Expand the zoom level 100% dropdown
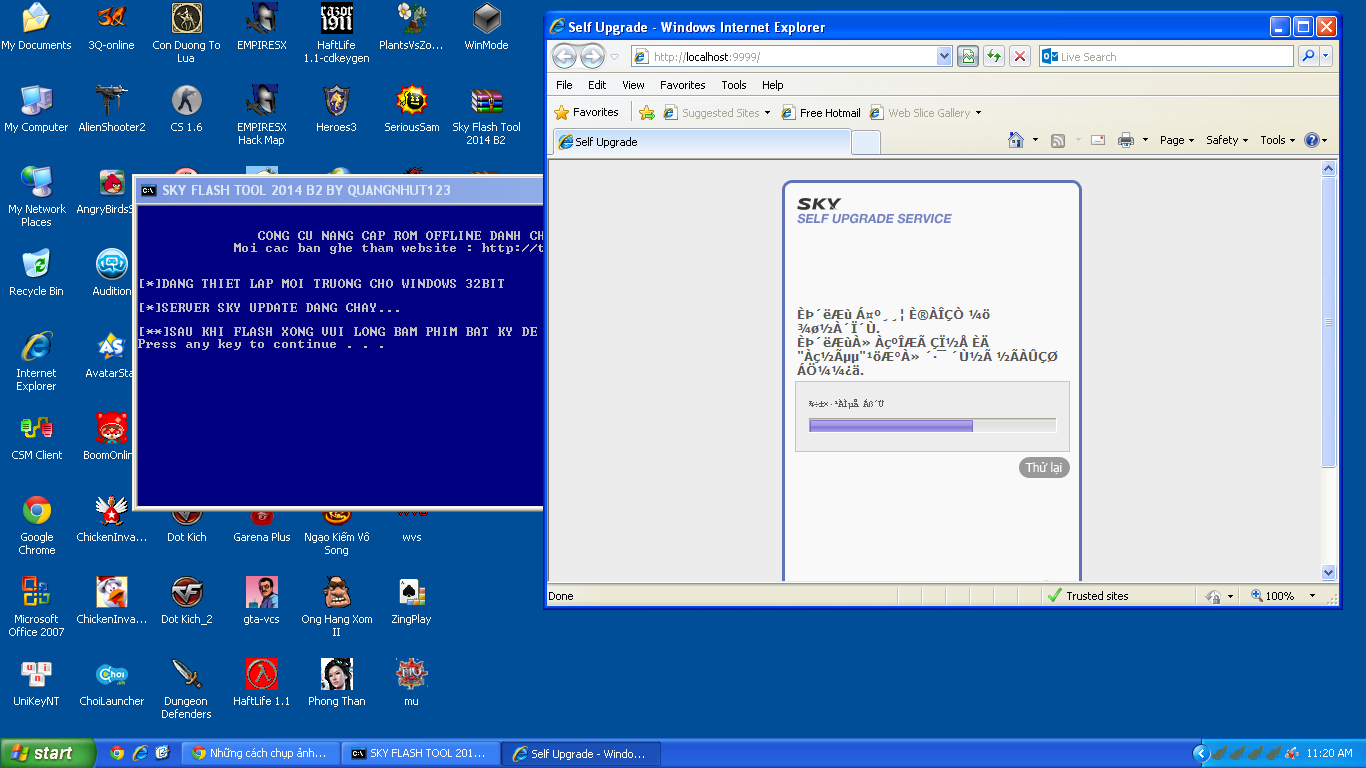This screenshot has height=768, width=1366. (1312, 596)
